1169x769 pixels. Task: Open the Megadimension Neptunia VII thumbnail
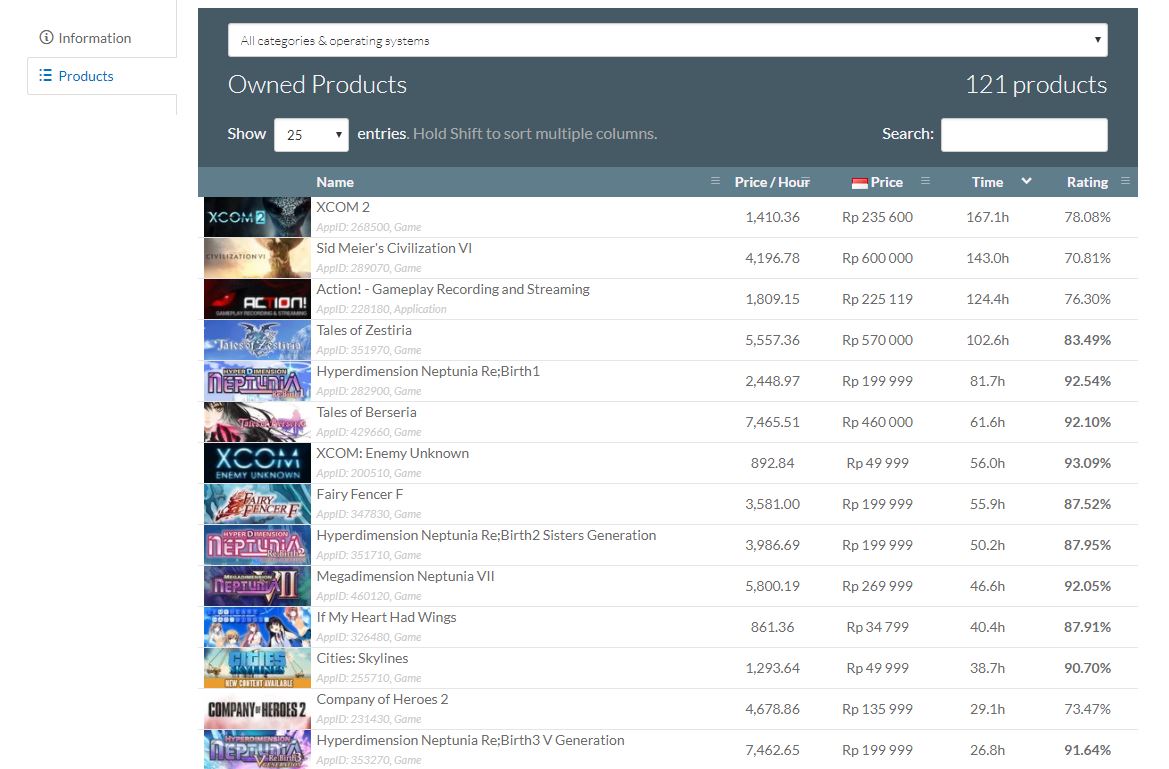(x=257, y=586)
